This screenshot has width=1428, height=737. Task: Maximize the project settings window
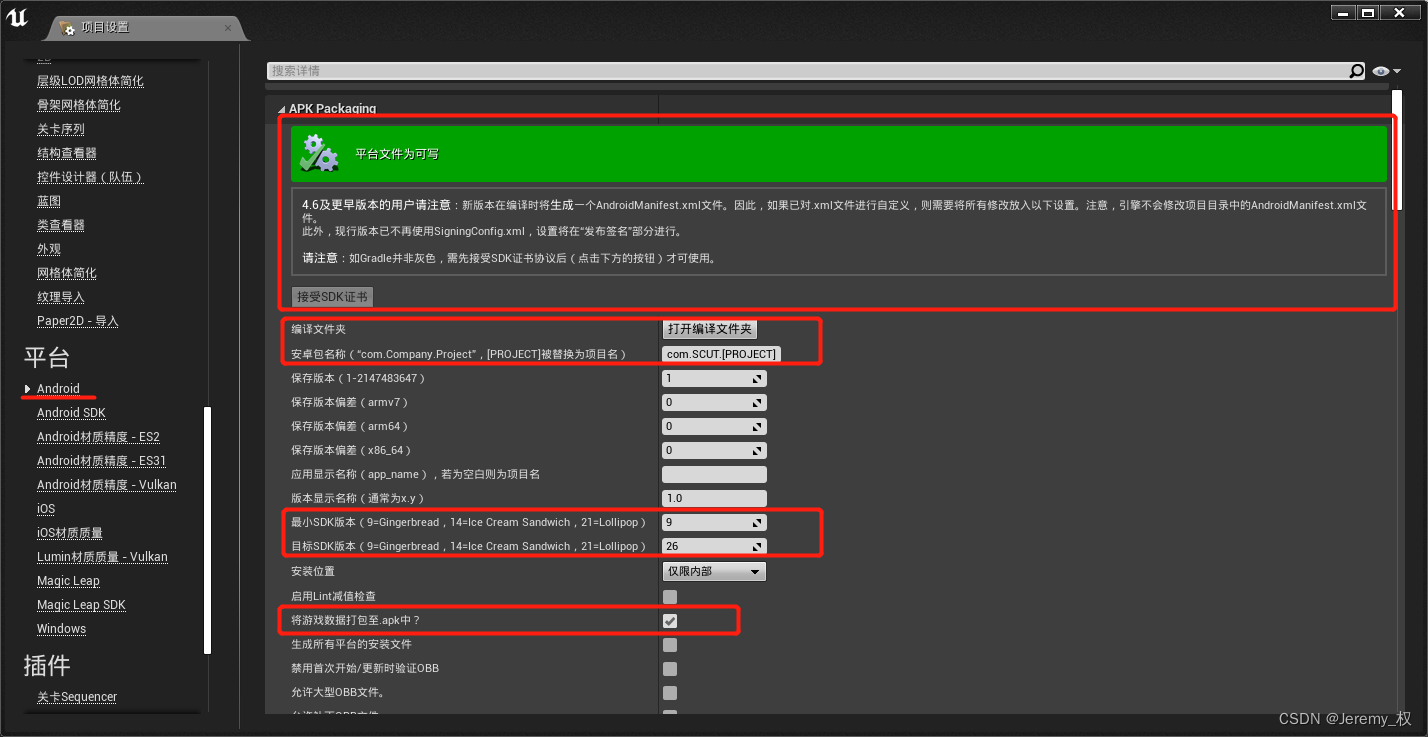[x=1368, y=12]
